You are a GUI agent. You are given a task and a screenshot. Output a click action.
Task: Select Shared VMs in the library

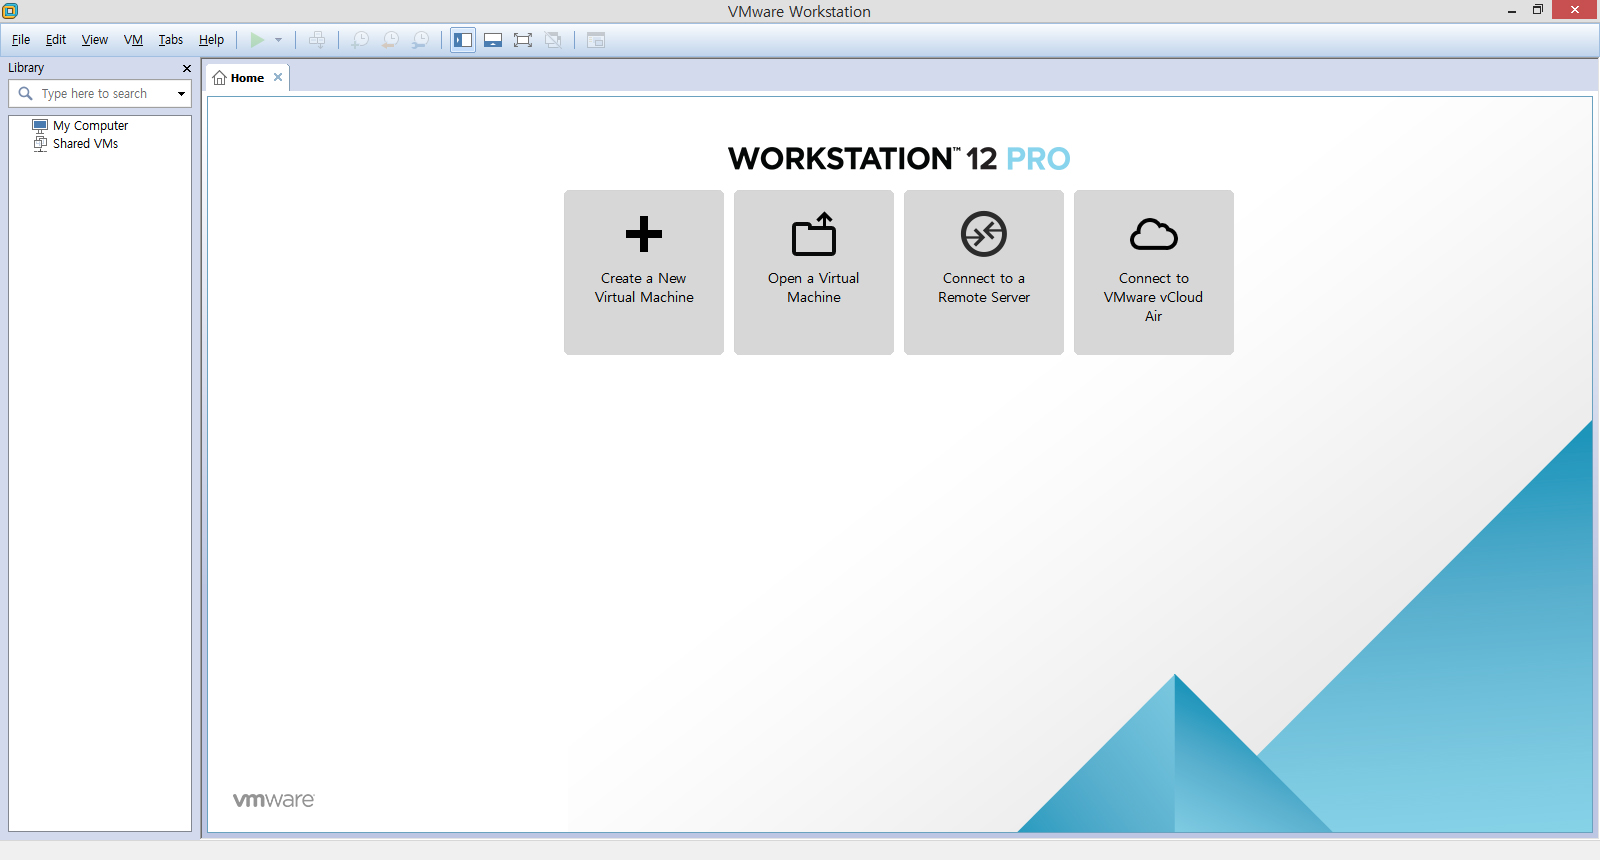[85, 144]
